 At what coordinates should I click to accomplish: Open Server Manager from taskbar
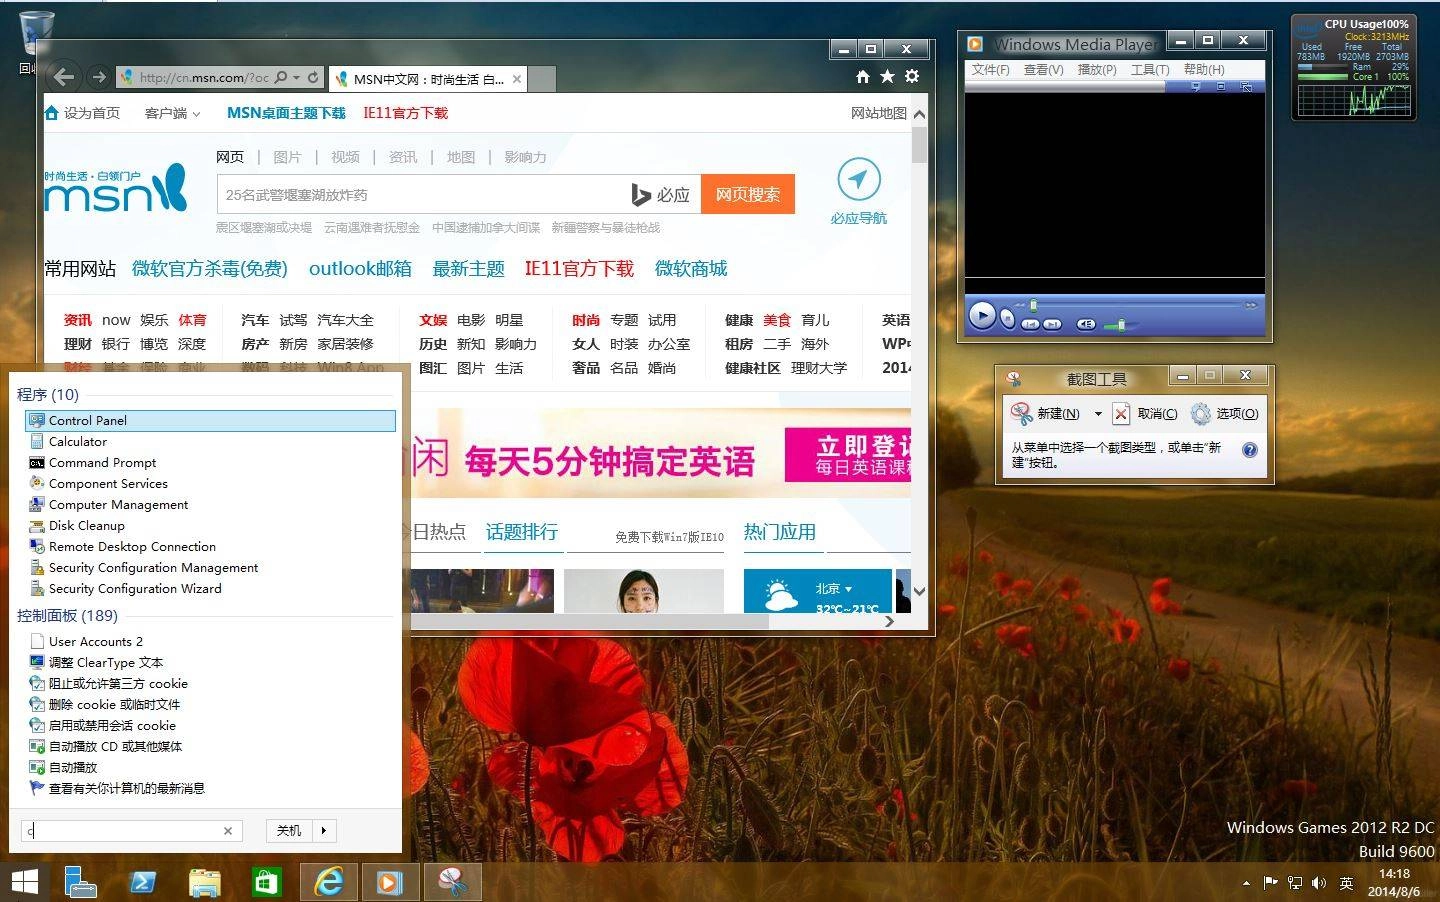click(x=80, y=882)
